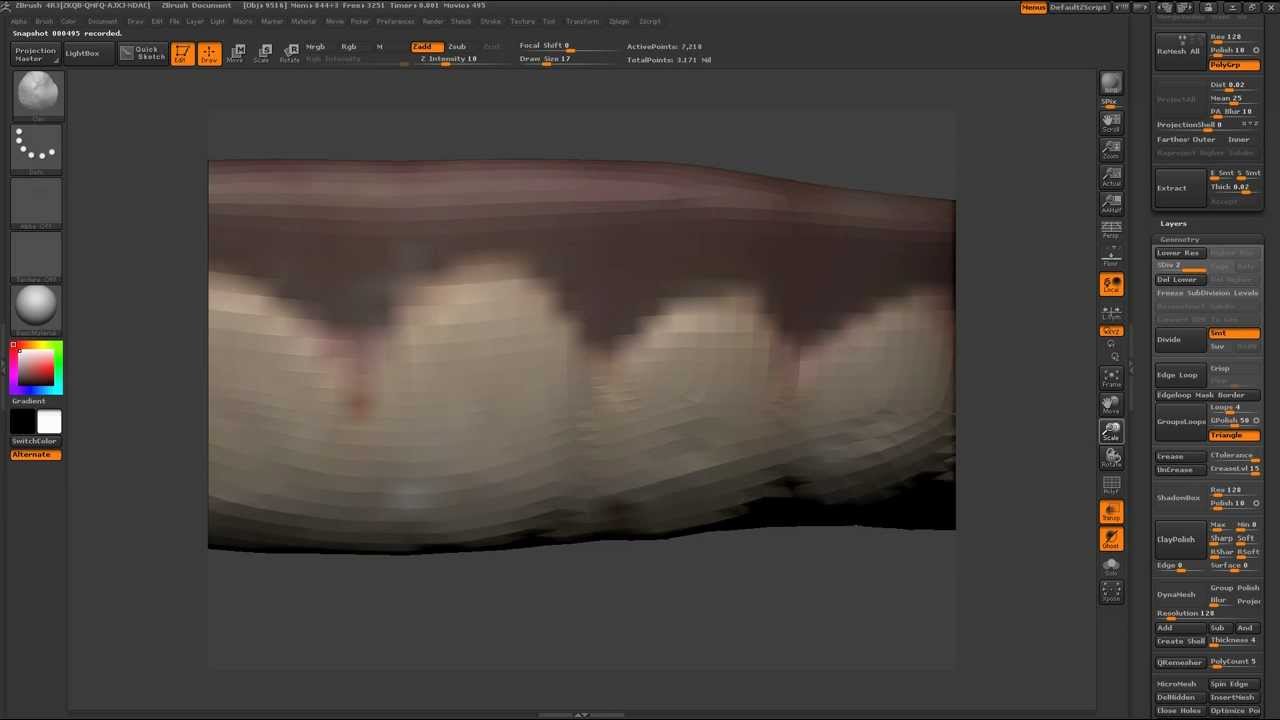Click the BPR render icon
The height and width of the screenshot is (720, 1280).
pos(1111,84)
